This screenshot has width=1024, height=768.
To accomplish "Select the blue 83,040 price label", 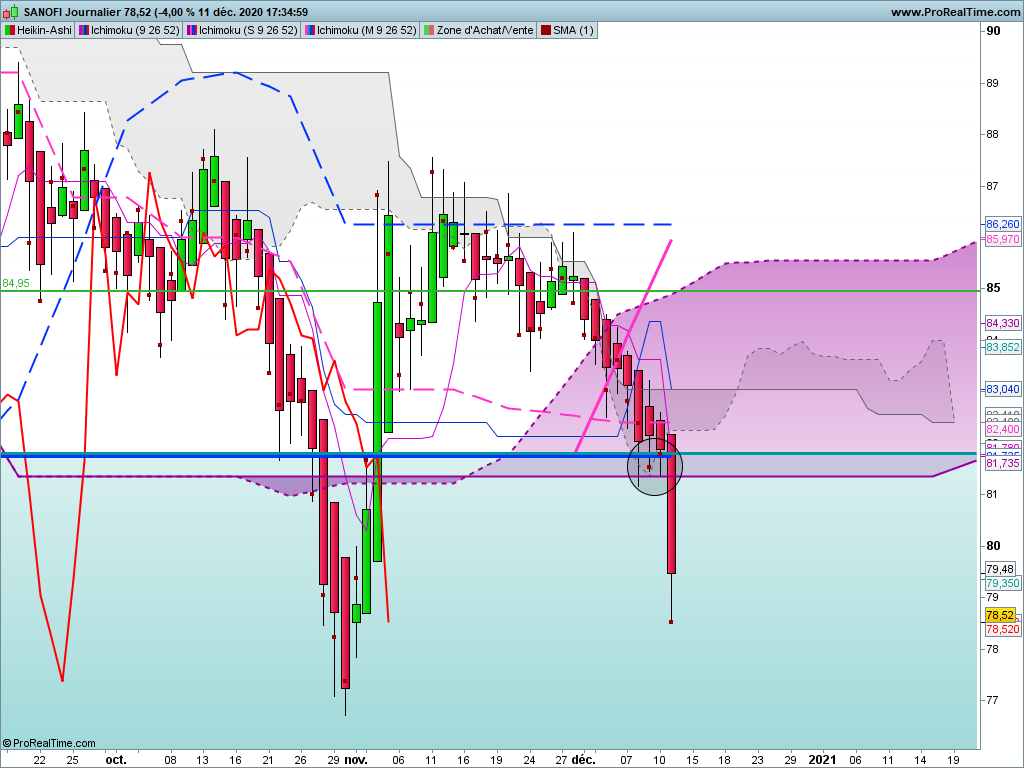I will click(x=1002, y=389).
